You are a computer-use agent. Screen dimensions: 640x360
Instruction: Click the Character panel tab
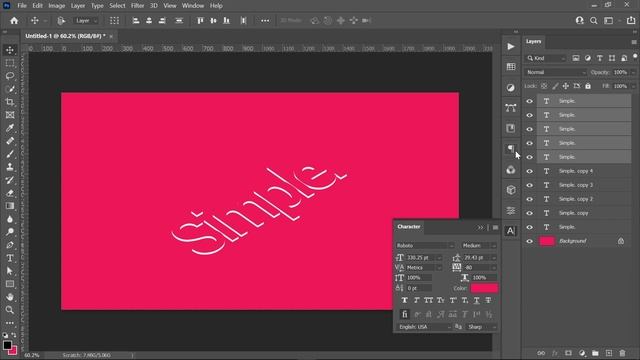[x=409, y=227]
